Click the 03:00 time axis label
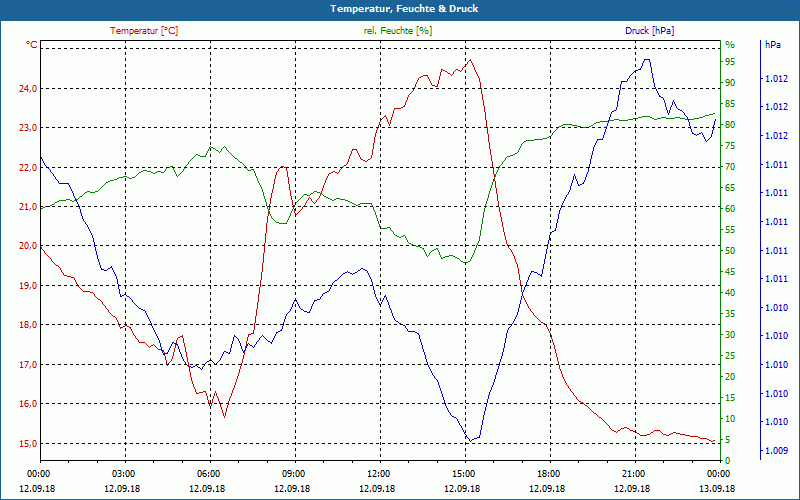800x500 pixels. [123, 473]
